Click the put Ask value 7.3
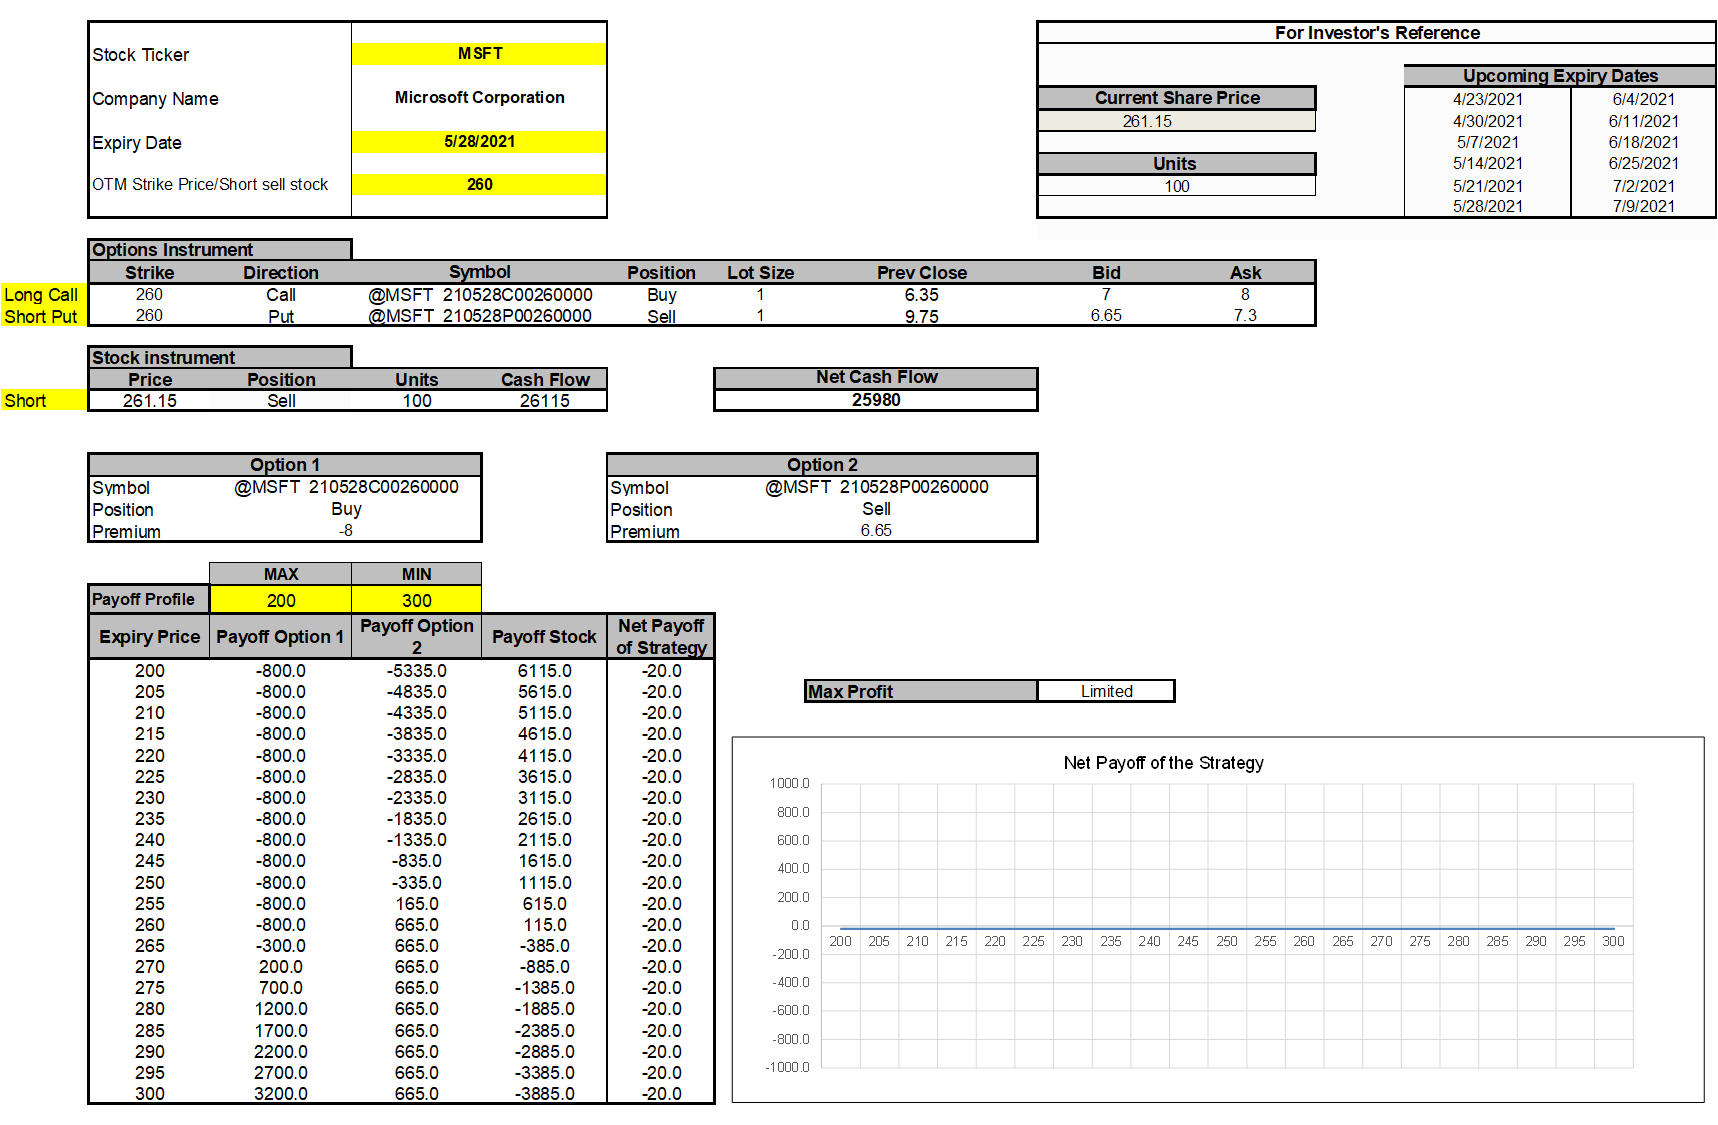1718x1125 pixels. pos(1245,316)
